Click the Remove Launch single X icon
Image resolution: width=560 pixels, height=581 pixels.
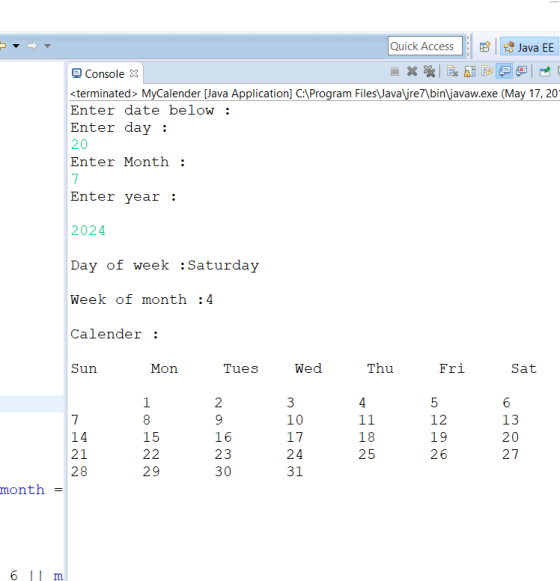click(412, 72)
